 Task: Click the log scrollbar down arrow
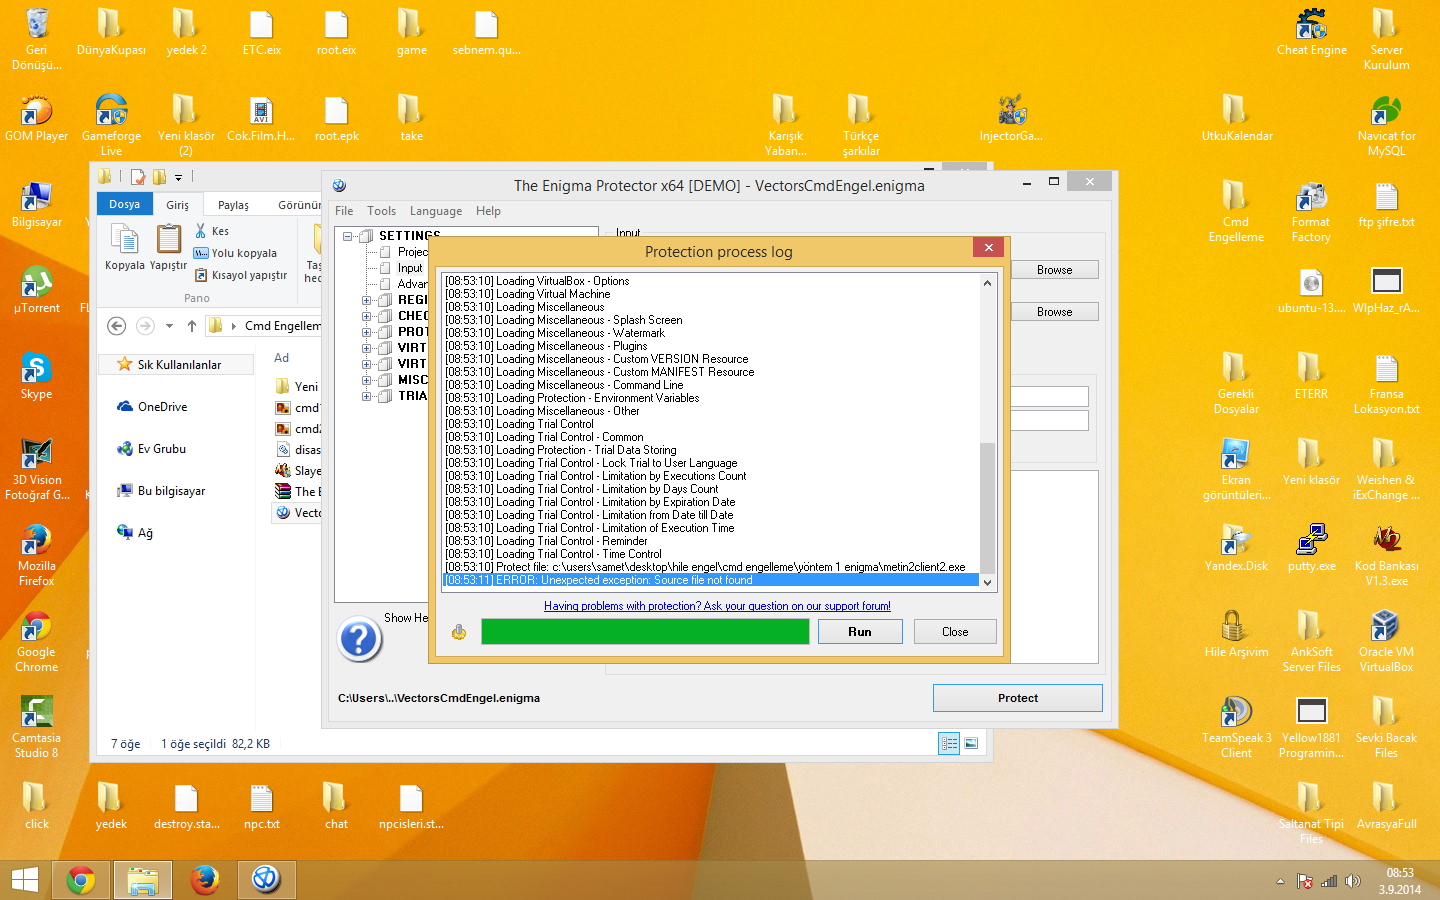coord(988,582)
